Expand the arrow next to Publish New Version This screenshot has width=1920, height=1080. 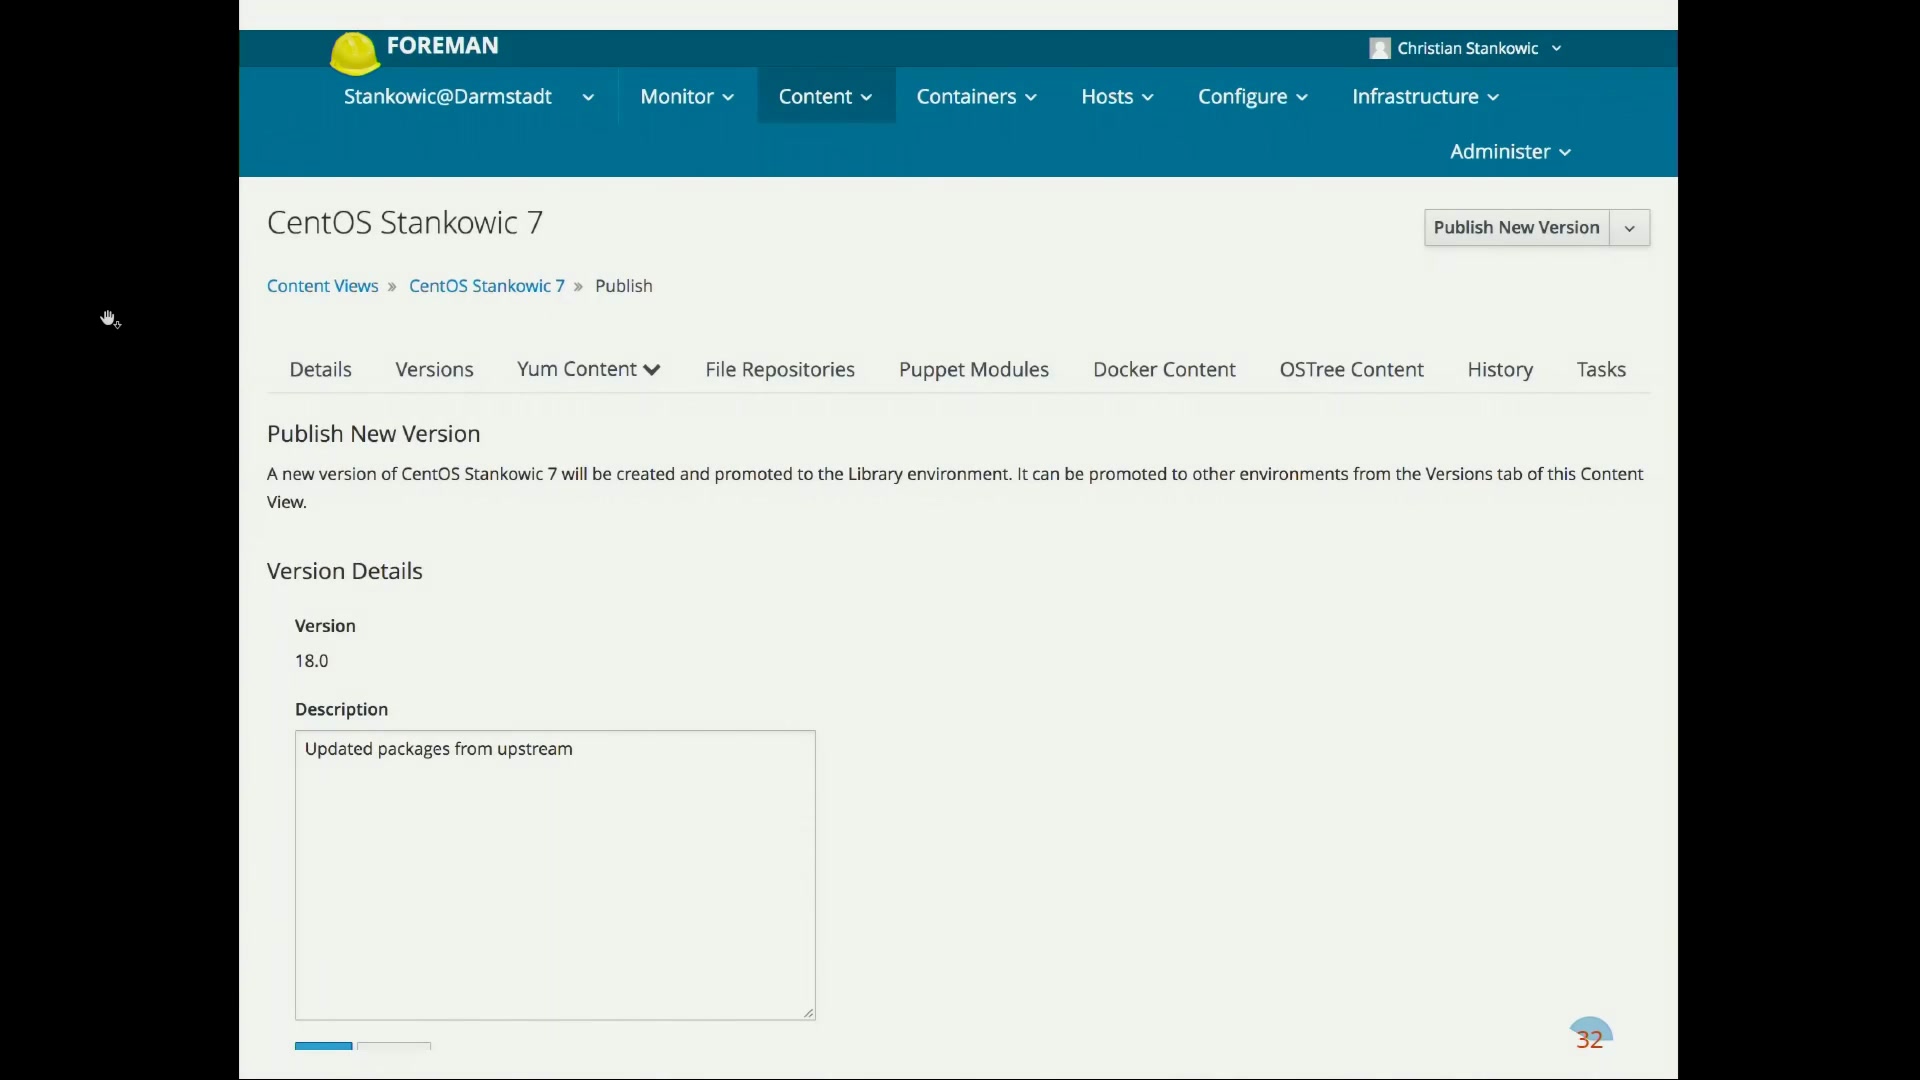tap(1630, 228)
